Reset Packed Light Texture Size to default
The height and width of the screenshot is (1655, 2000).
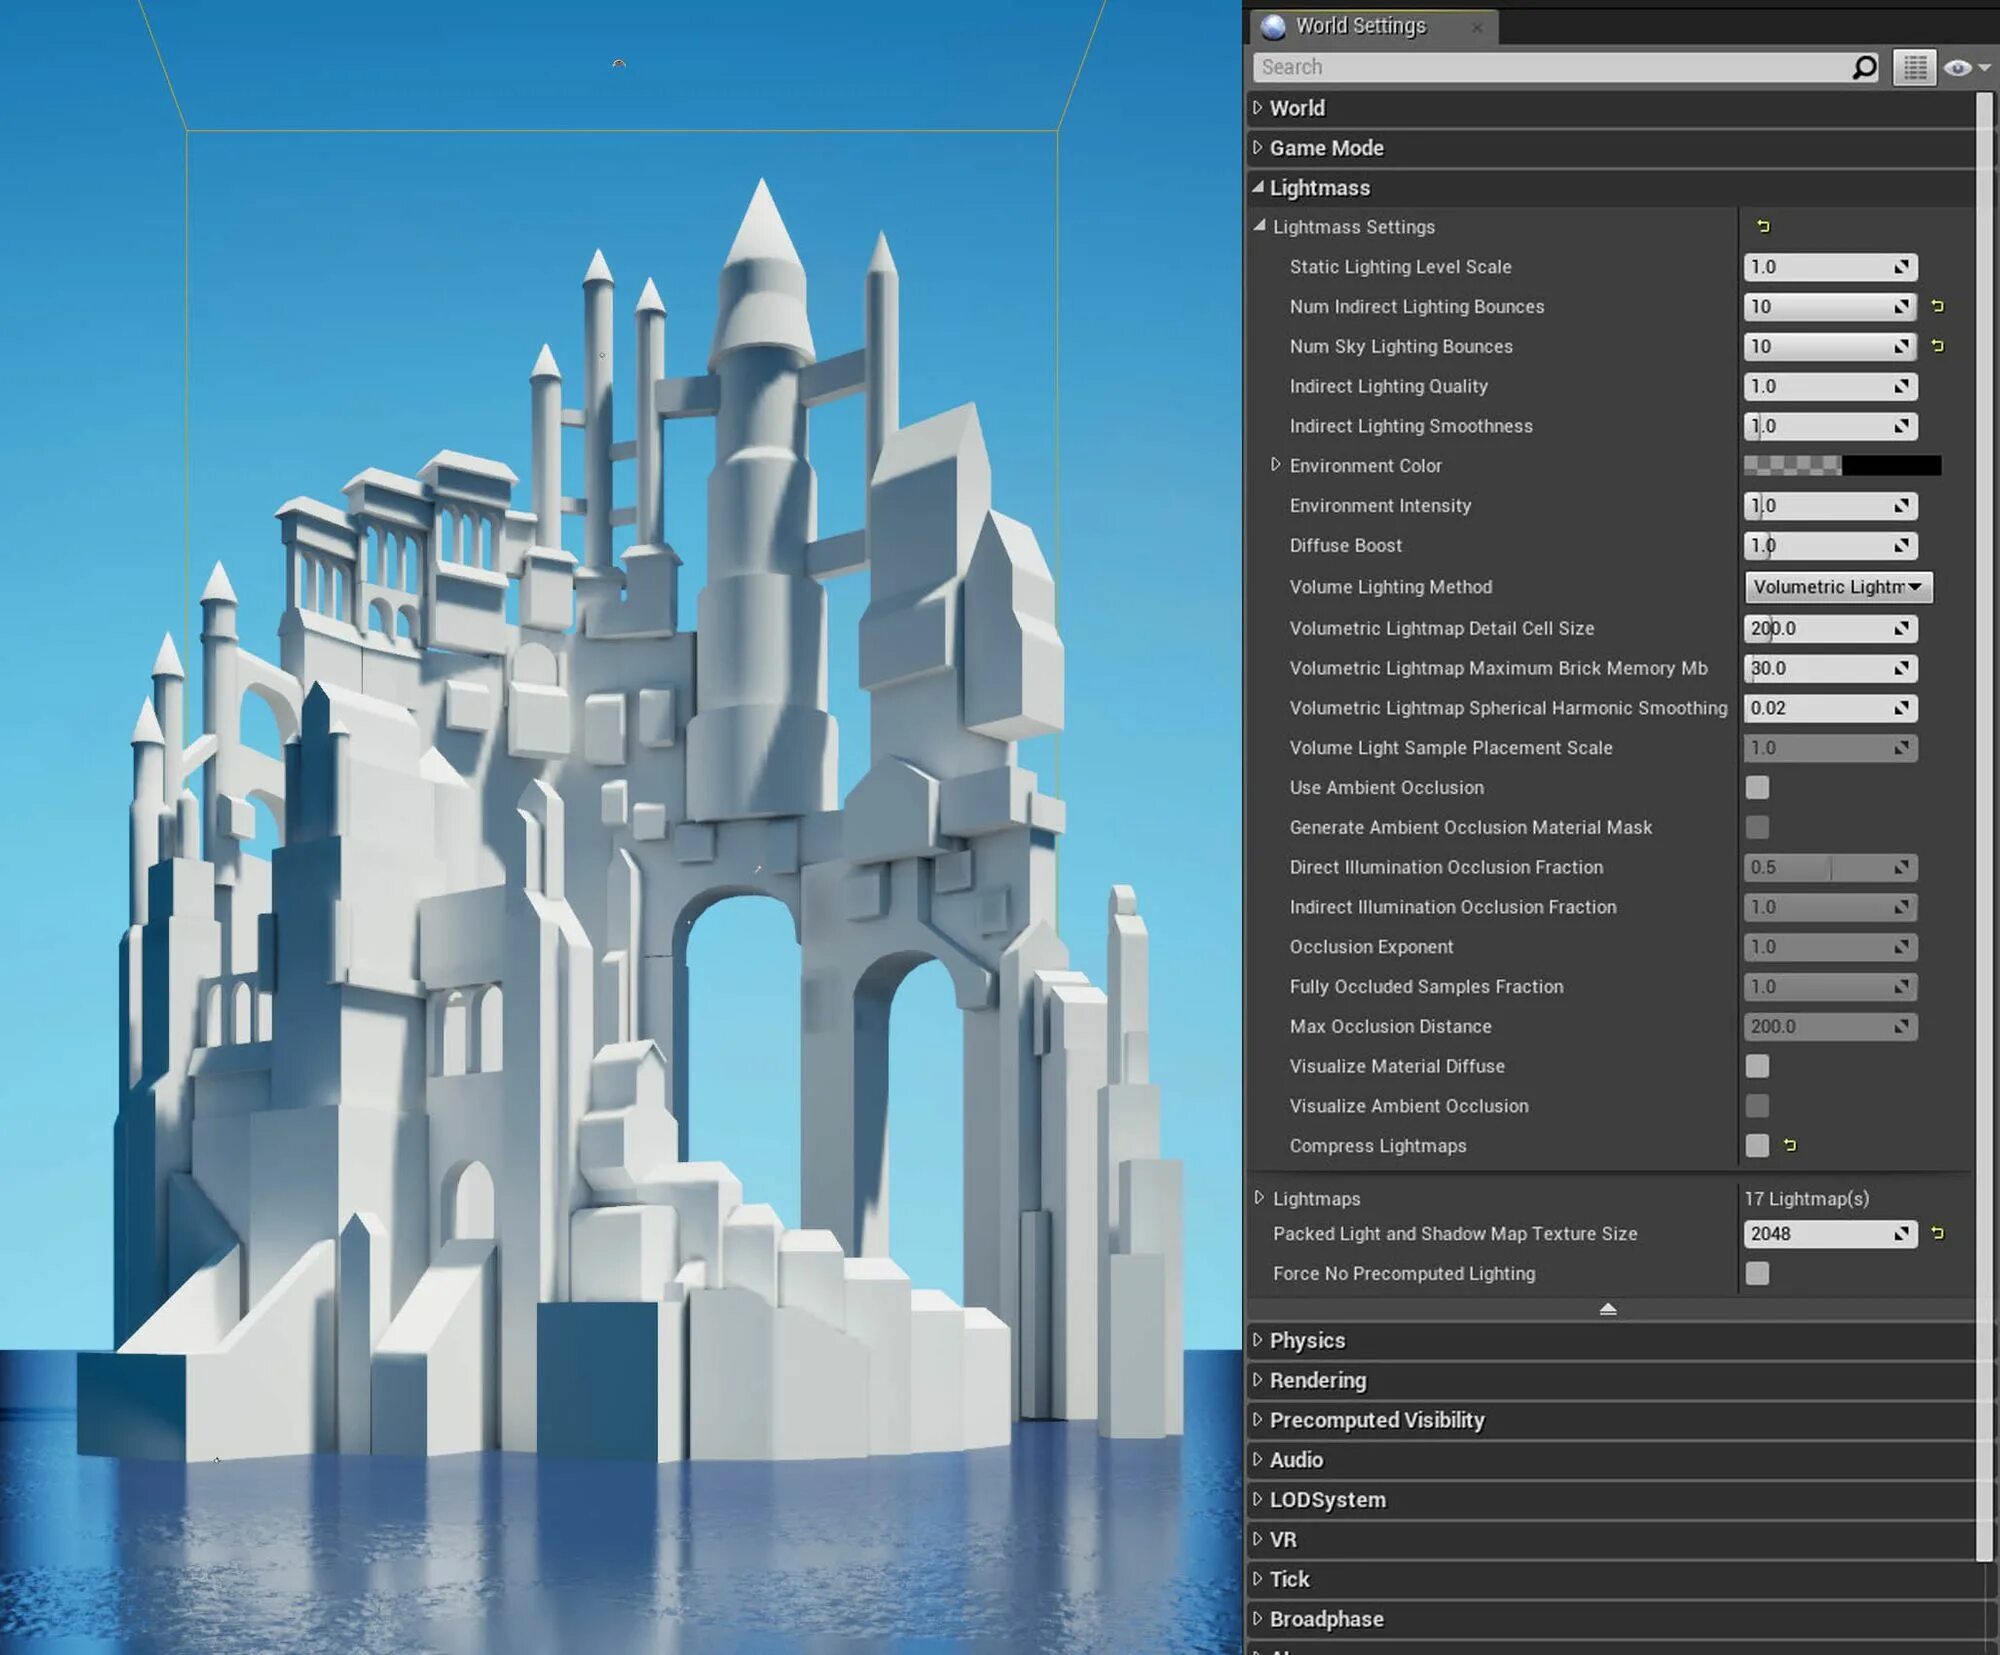point(1937,1233)
